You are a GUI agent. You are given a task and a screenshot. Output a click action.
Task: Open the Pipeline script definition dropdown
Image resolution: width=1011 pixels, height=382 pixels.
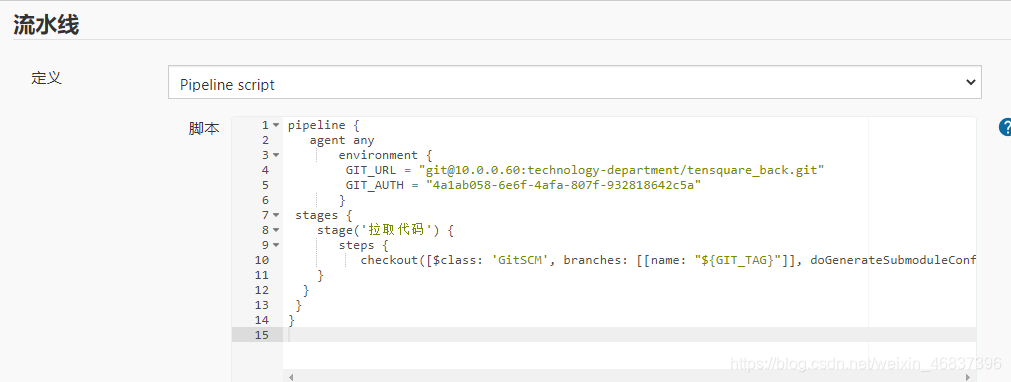[x=574, y=82]
